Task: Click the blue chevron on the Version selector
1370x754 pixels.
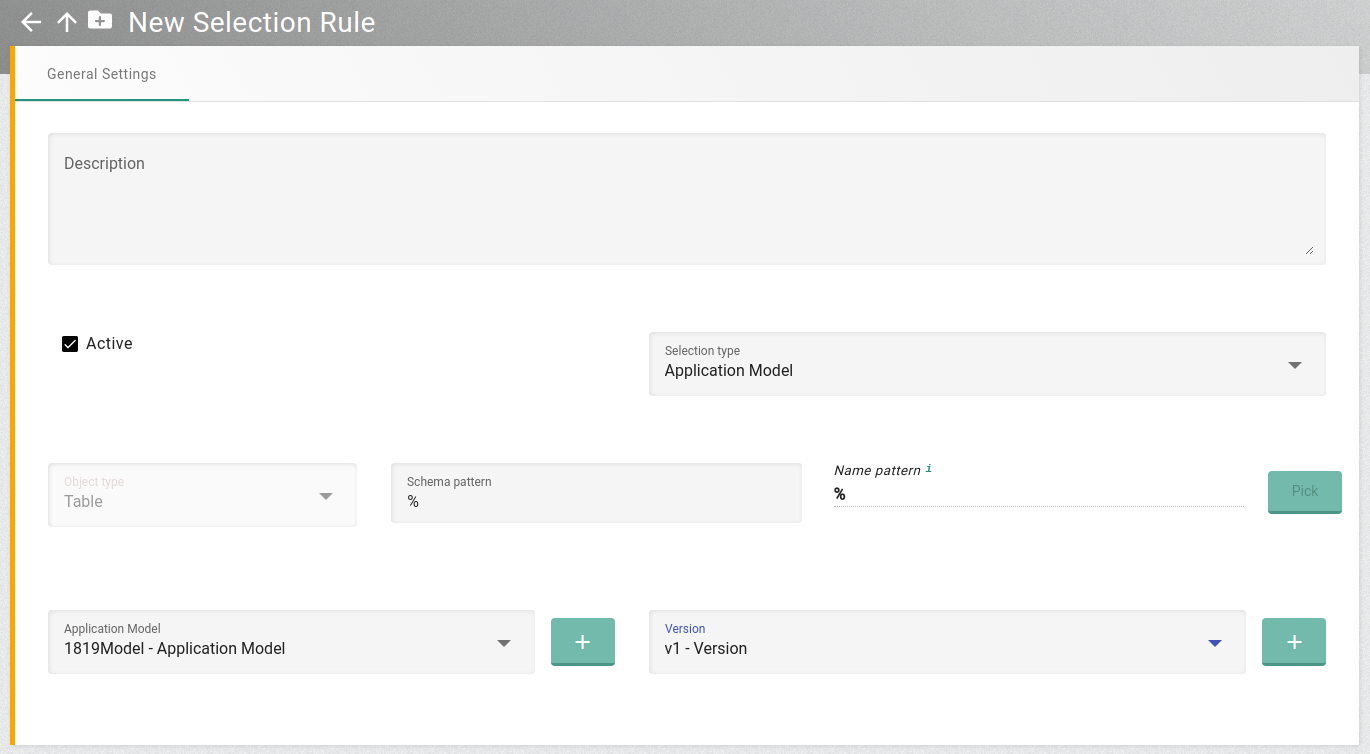Action: coord(1214,643)
